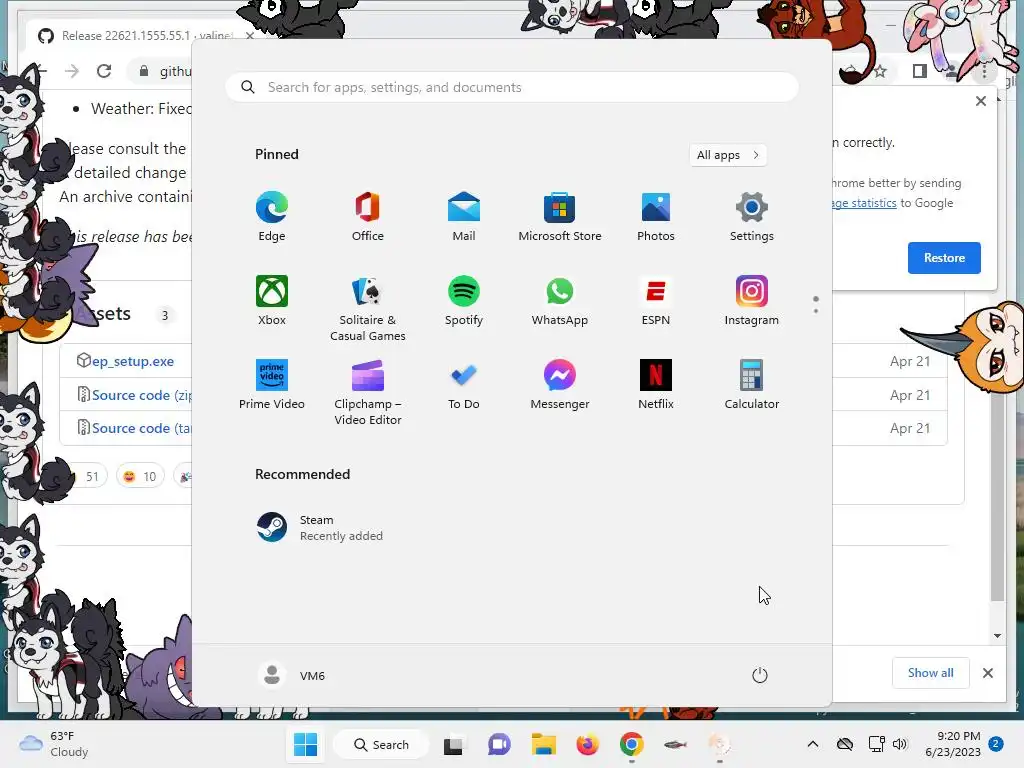Viewport: 1024px width, 768px height.
Task: Download Source code (zip) in Chrome
Action: coord(142,395)
